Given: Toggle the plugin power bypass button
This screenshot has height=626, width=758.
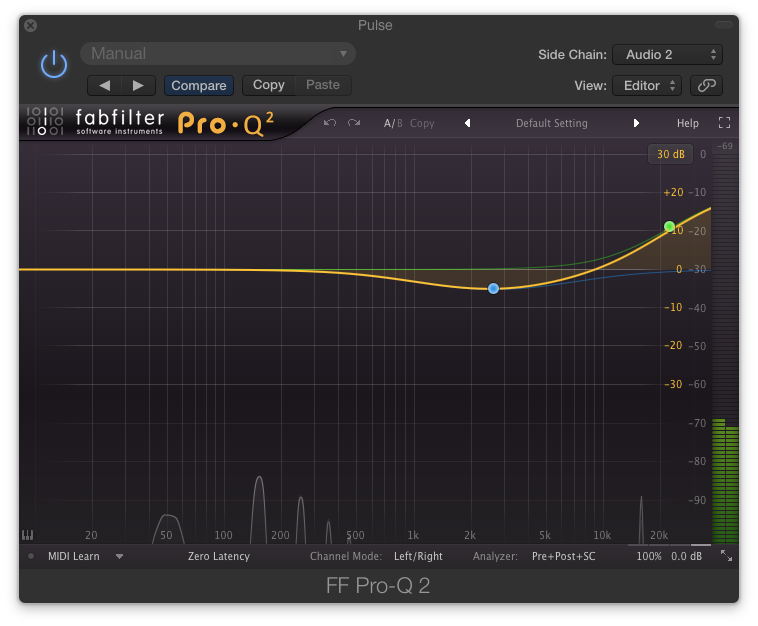Looking at the screenshot, I should (x=54, y=64).
